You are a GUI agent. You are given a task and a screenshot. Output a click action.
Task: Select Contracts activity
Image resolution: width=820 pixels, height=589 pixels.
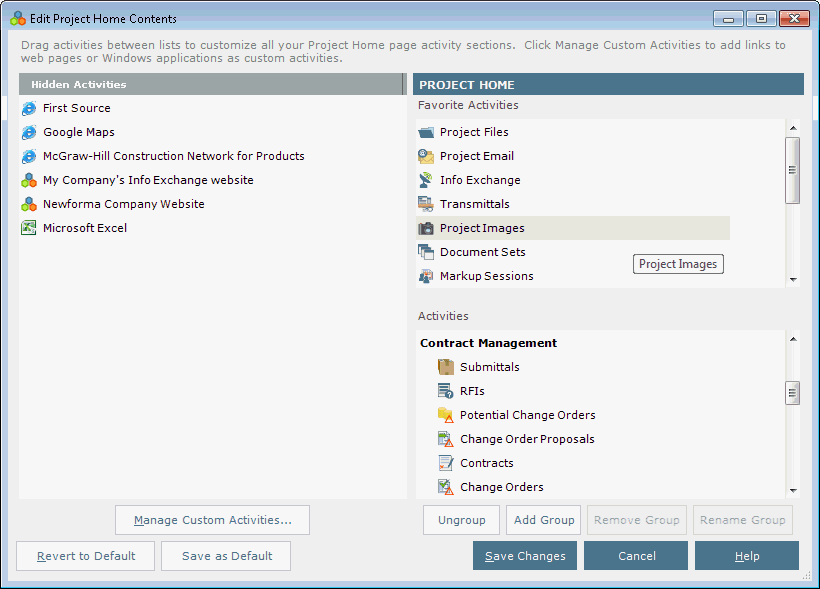point(486,463)
